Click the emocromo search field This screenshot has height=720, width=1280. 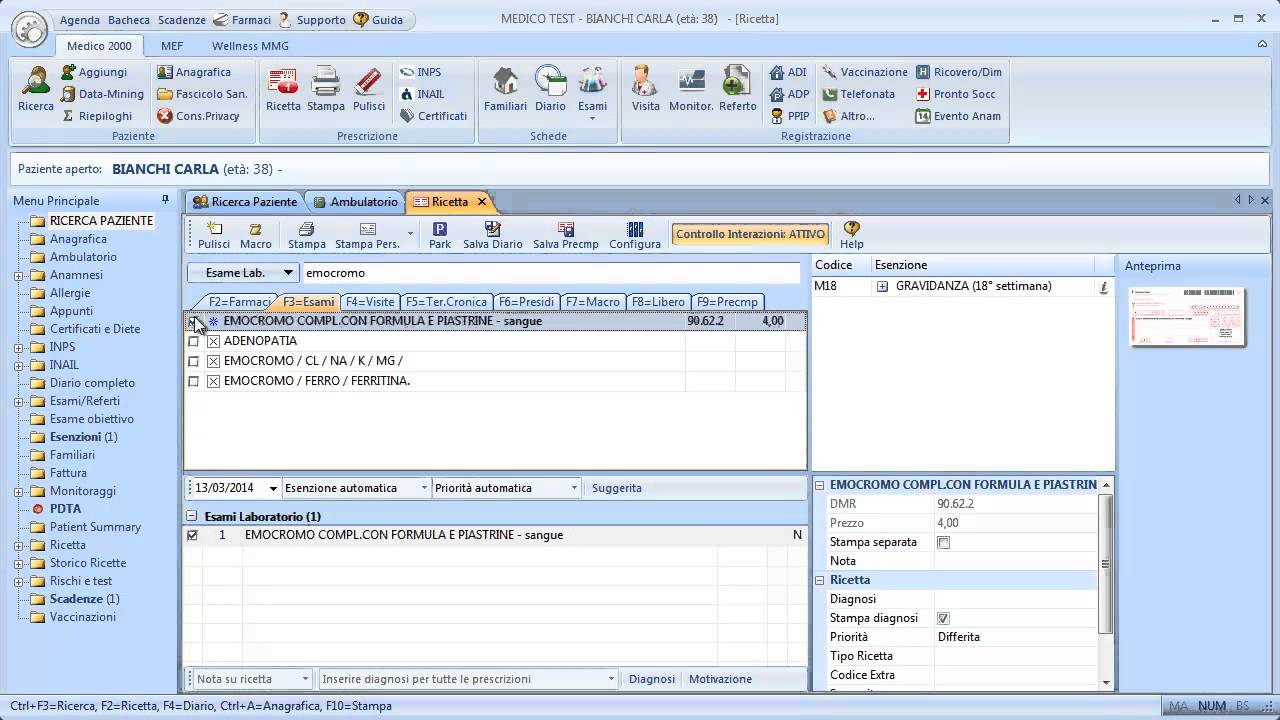point(551,273)
